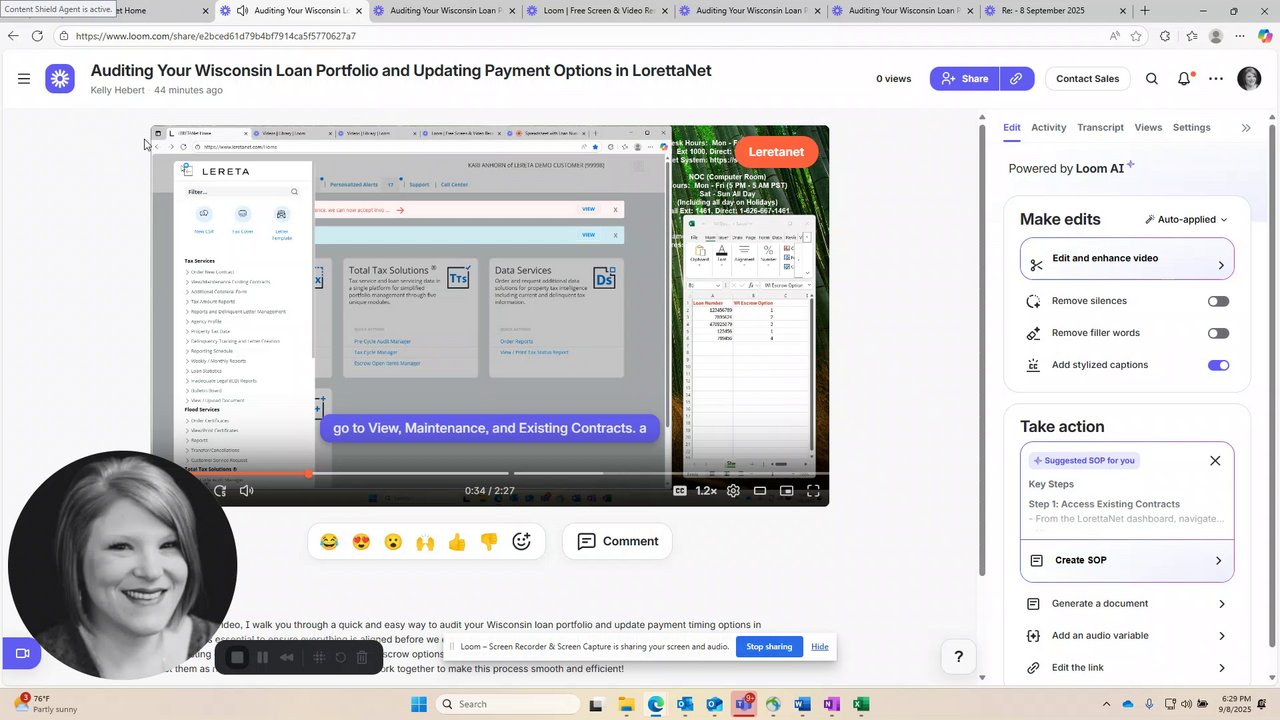Click the browser address bar URL
This screenshot has width=1280, height=720.
point(215,36)
